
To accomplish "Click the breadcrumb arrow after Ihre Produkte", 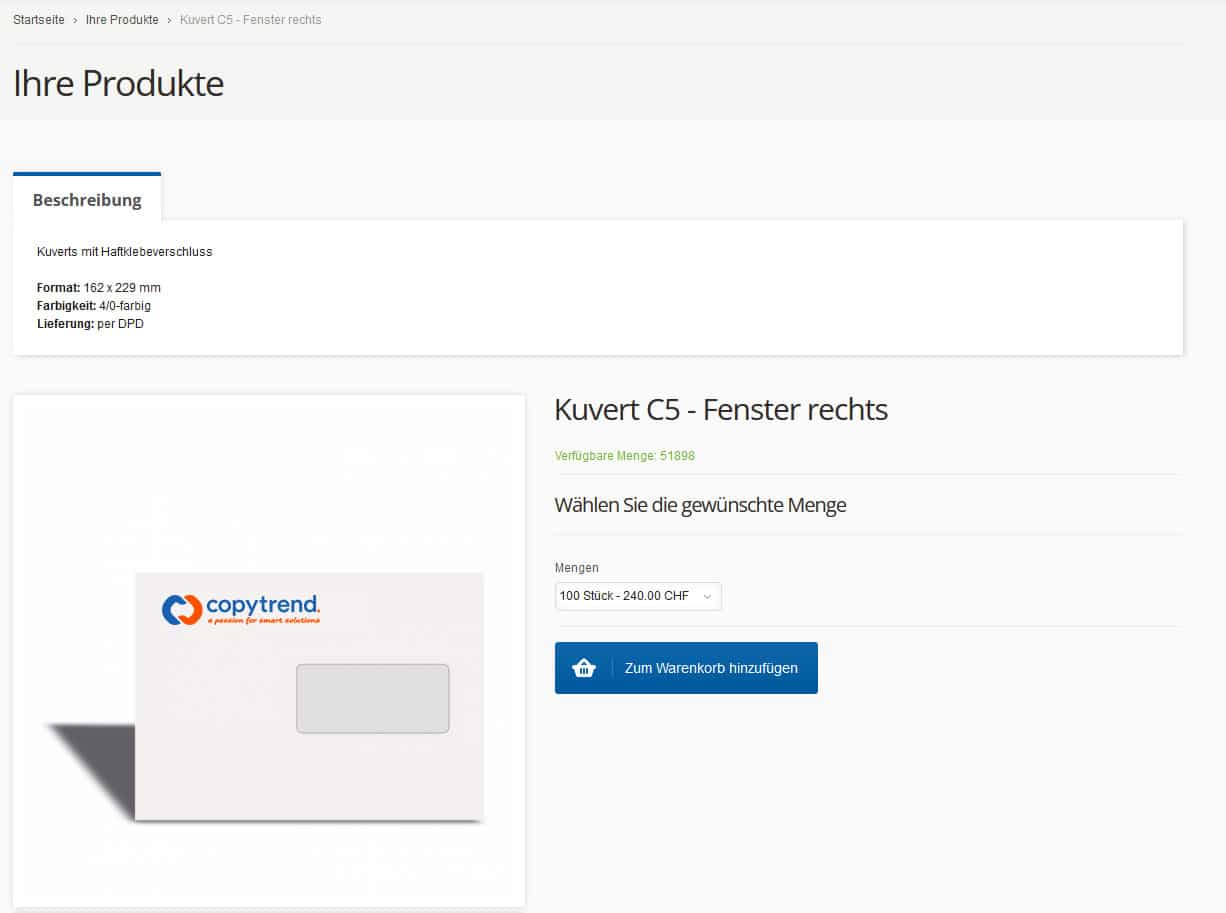I will coord(169,20).
